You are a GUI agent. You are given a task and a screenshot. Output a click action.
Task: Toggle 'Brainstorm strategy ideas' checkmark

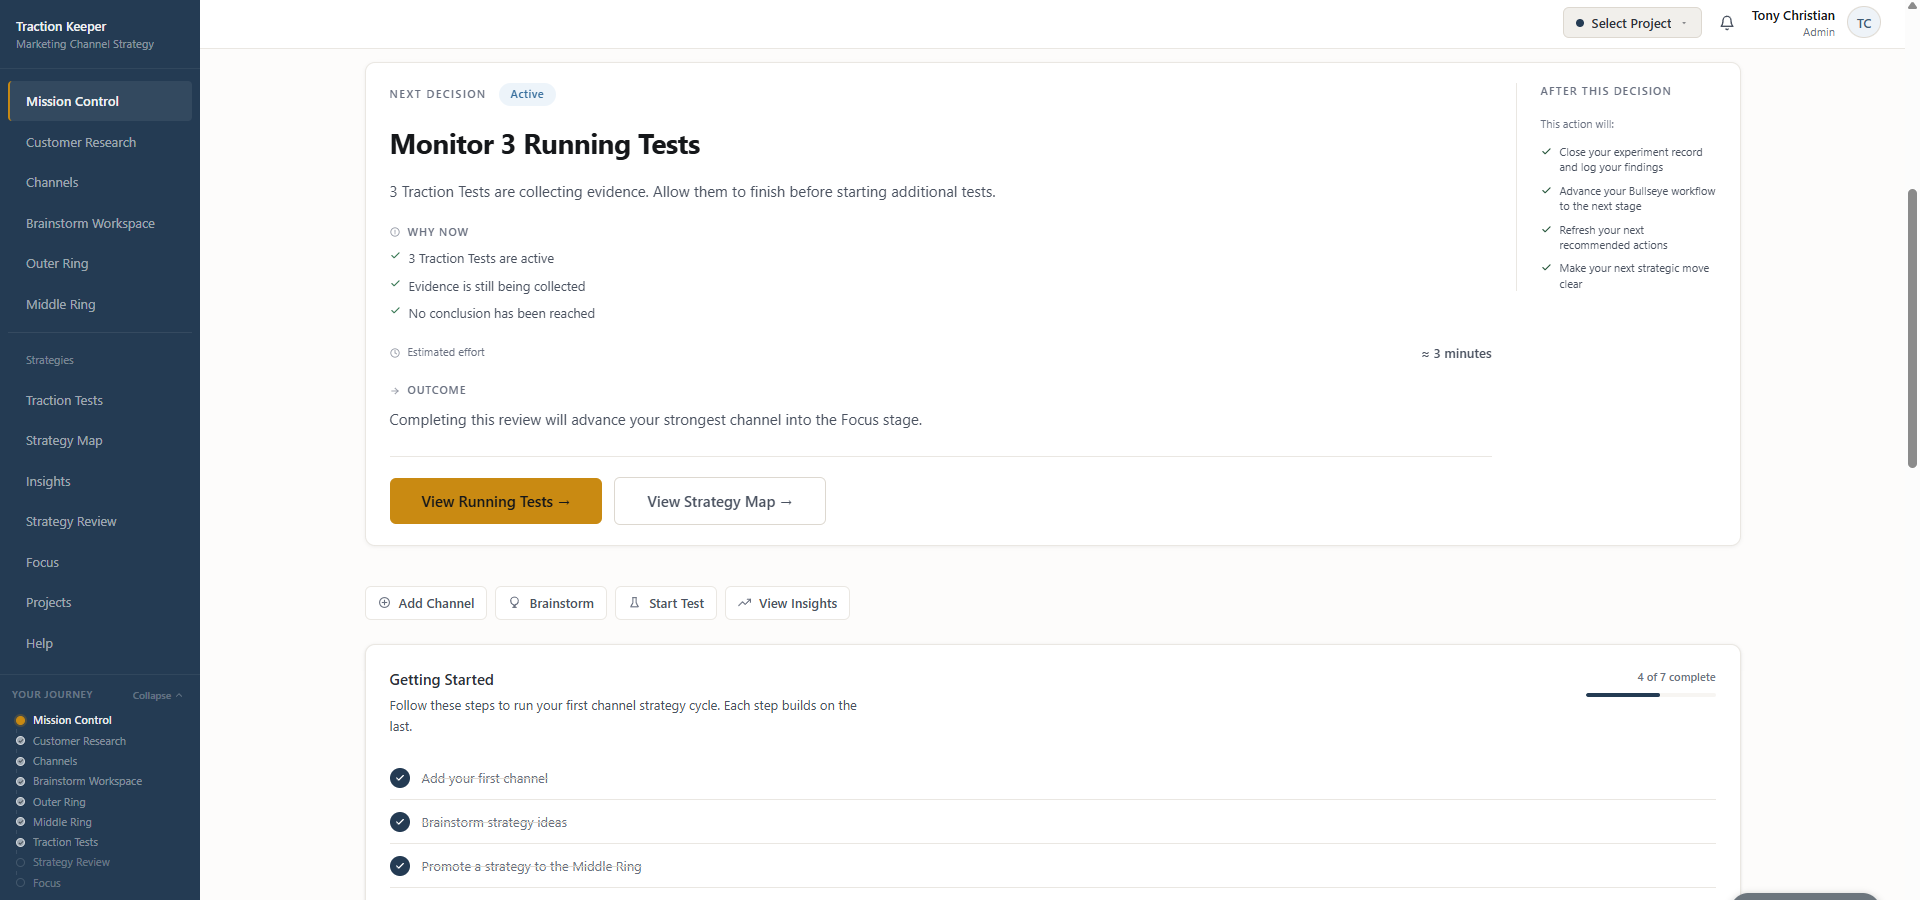(400, 822)
